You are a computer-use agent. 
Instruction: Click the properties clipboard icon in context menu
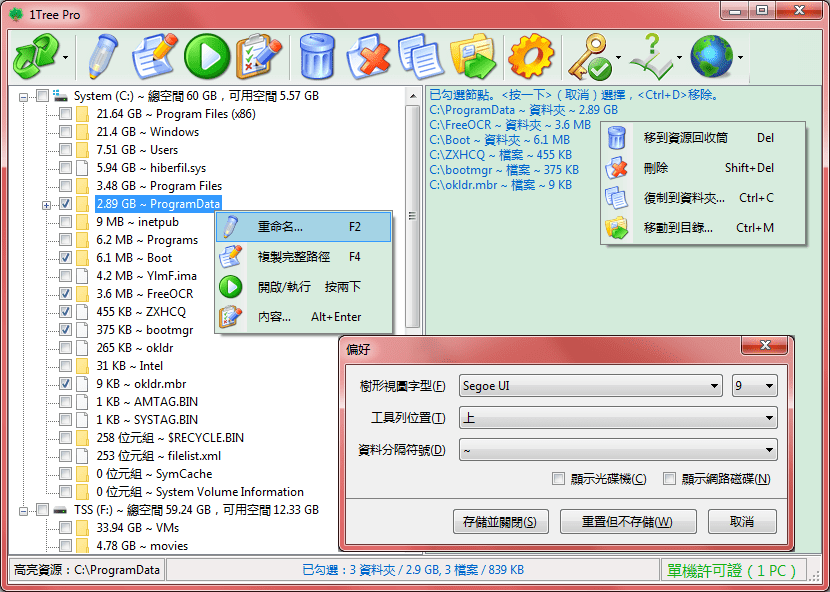click(231, 317)
